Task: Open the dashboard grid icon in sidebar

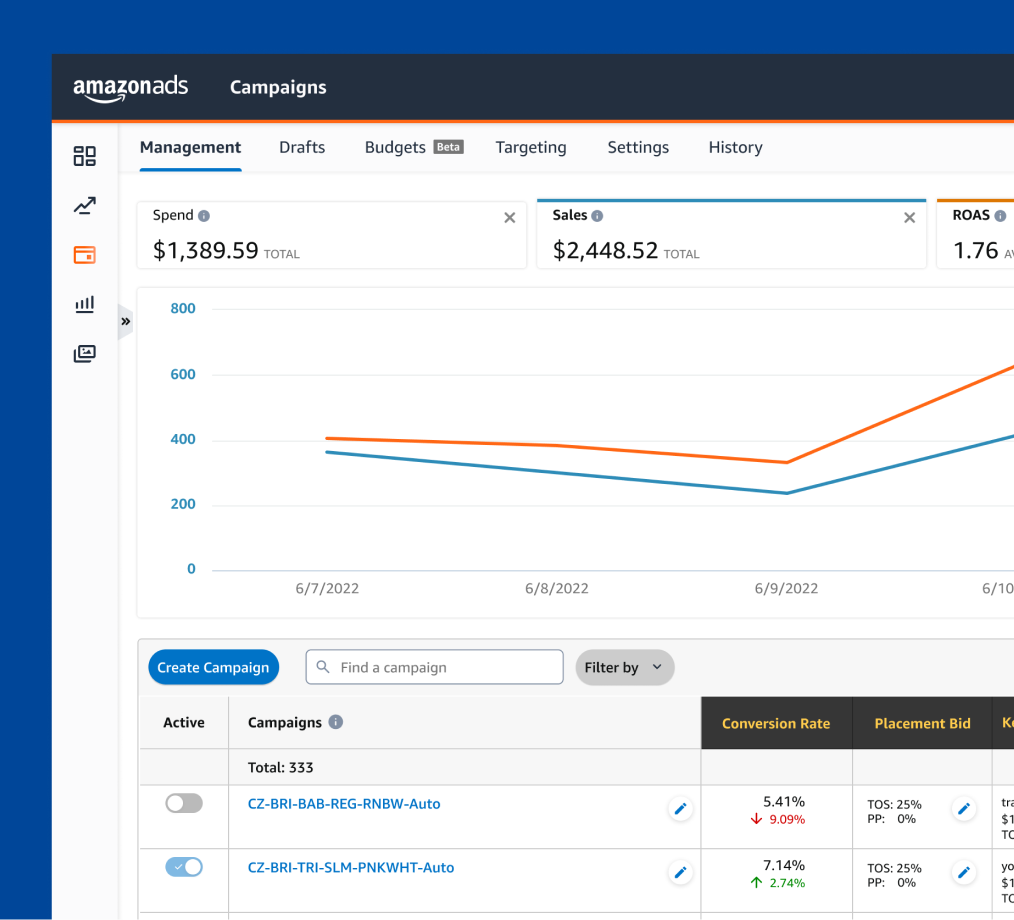Action: [85, 156]
